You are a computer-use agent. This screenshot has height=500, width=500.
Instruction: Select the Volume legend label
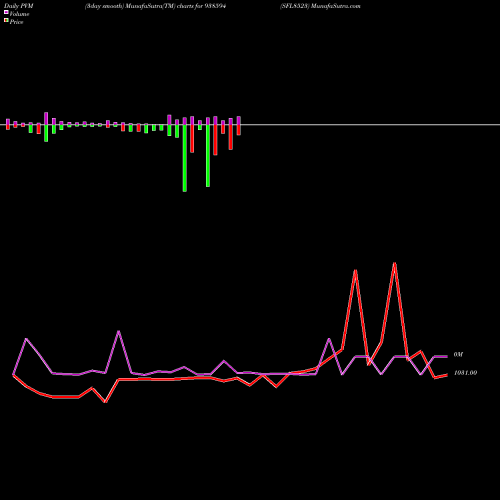coord(19,14)
